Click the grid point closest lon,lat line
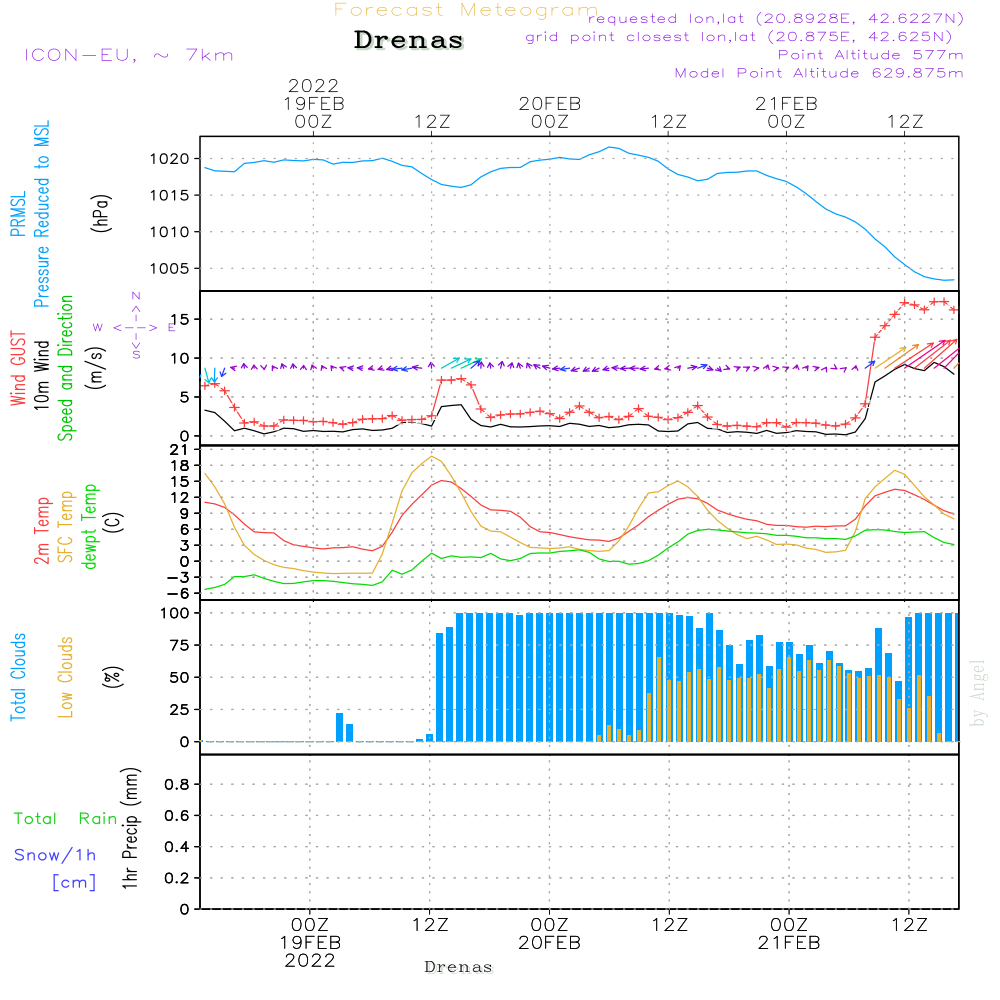This screenshot has height=1000, width=1000. coord(739,37)
